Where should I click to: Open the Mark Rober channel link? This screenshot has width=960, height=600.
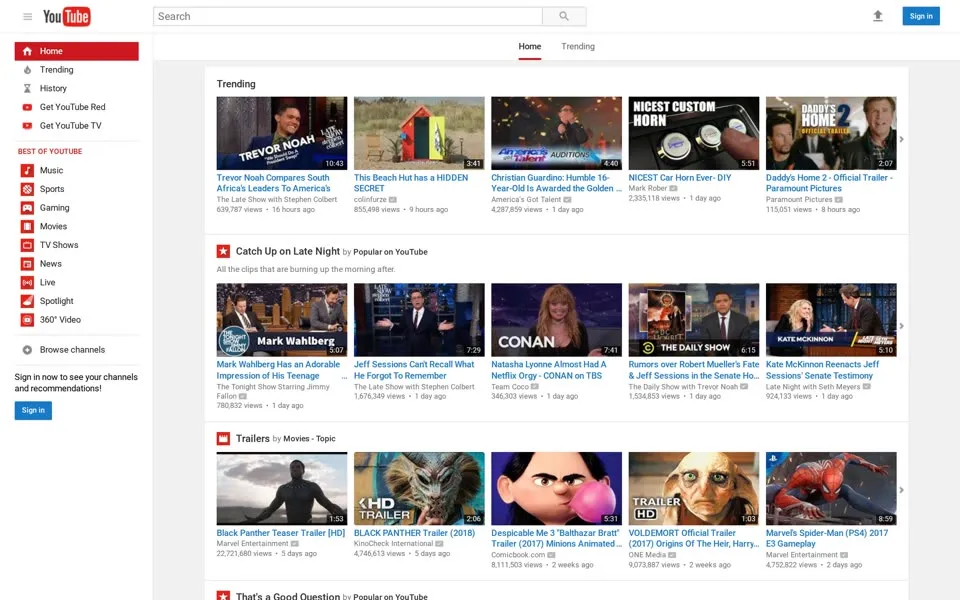coord(648,189)
